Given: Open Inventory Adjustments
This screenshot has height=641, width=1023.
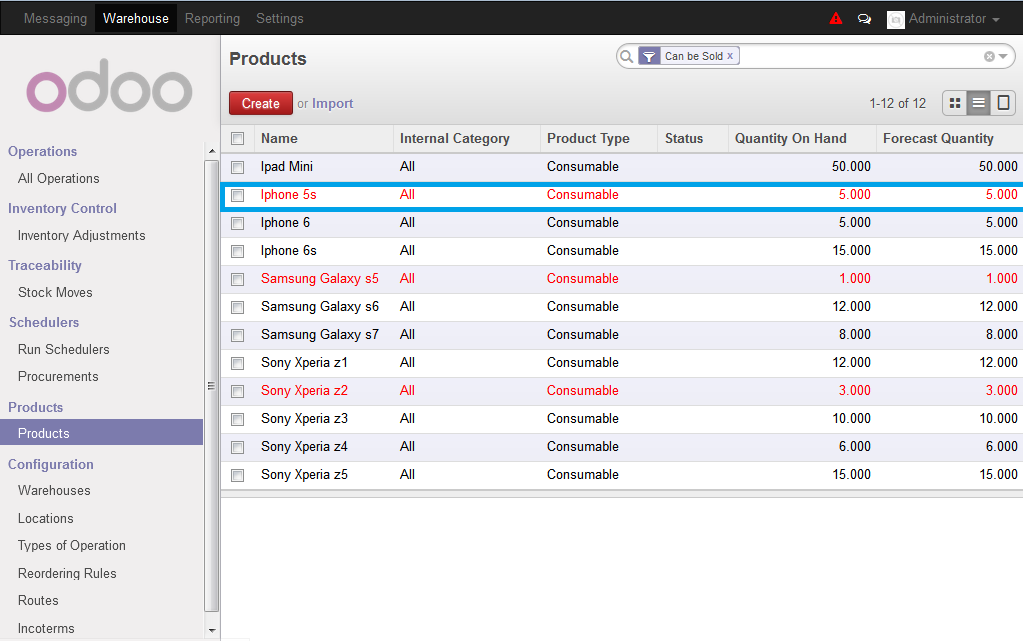Looking at the screenshot, I should pyautogui.click(x=82, y=236).
